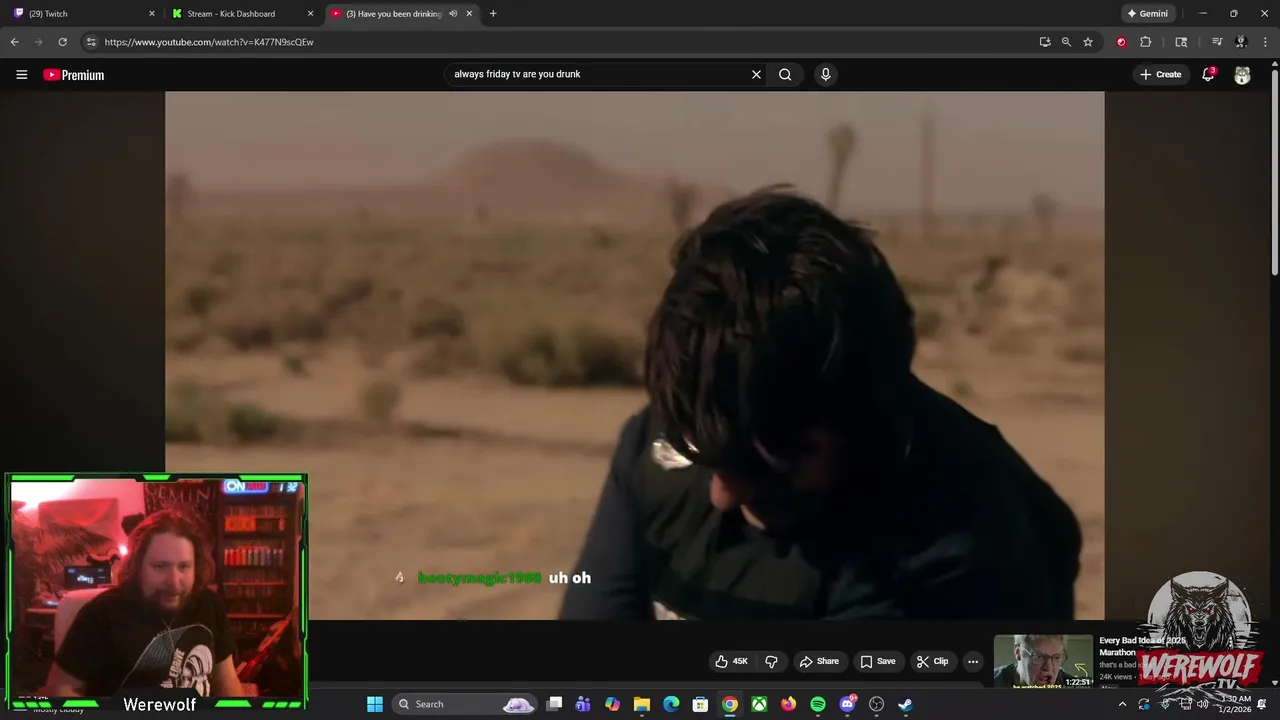Screen dimensions: 1280x720
Task: Open Every Bad Idea of 2025 title
Action: [x=1142, y=646]
